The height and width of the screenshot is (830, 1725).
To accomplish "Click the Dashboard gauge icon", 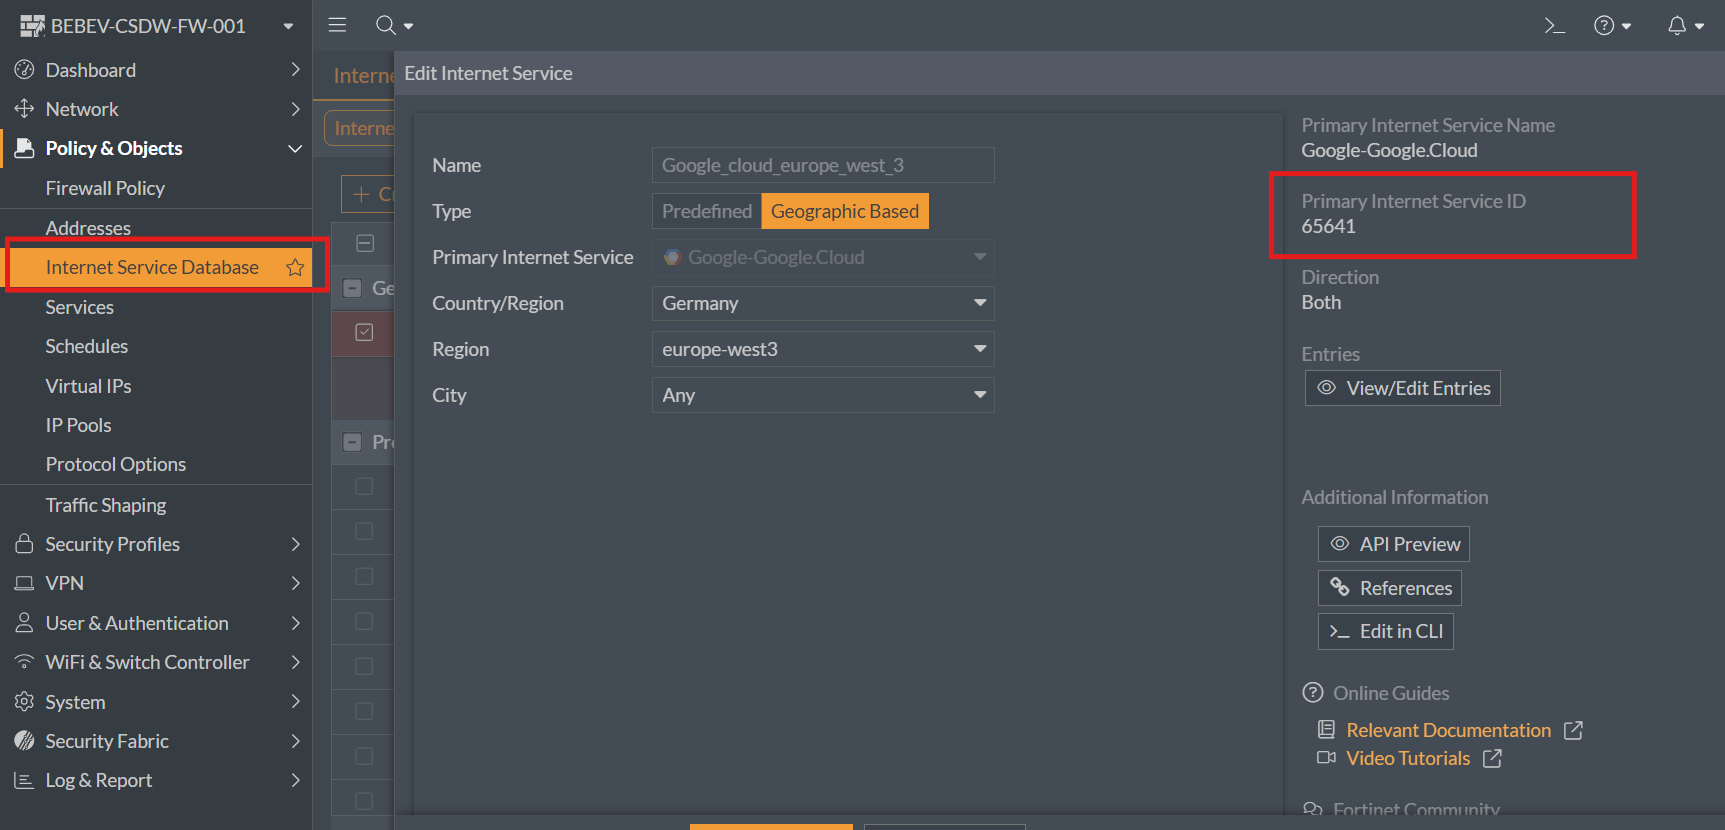I will pos(24,70).
